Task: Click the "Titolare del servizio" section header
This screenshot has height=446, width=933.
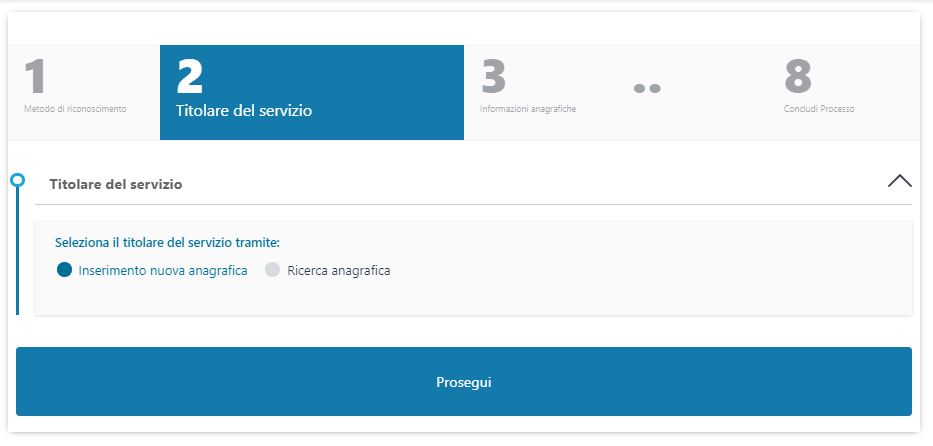Action: tap(115, 185)
